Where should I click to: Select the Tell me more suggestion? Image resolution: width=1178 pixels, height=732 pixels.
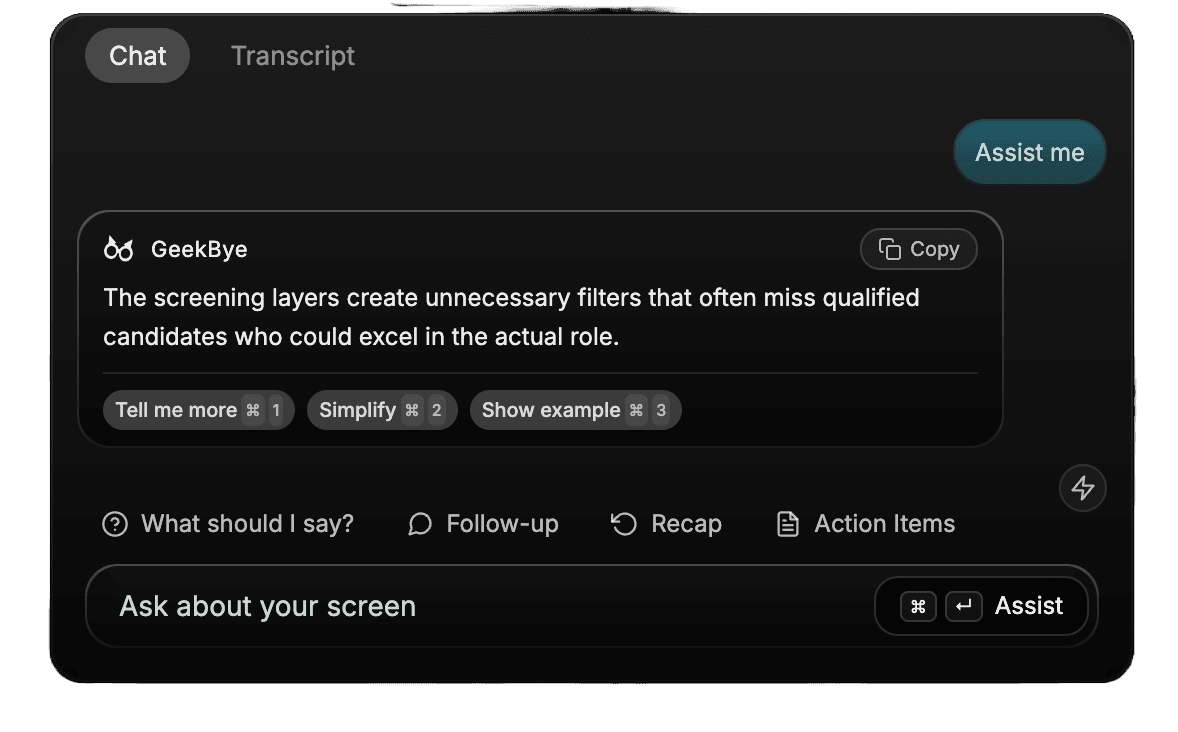click(x=198, y=409)
